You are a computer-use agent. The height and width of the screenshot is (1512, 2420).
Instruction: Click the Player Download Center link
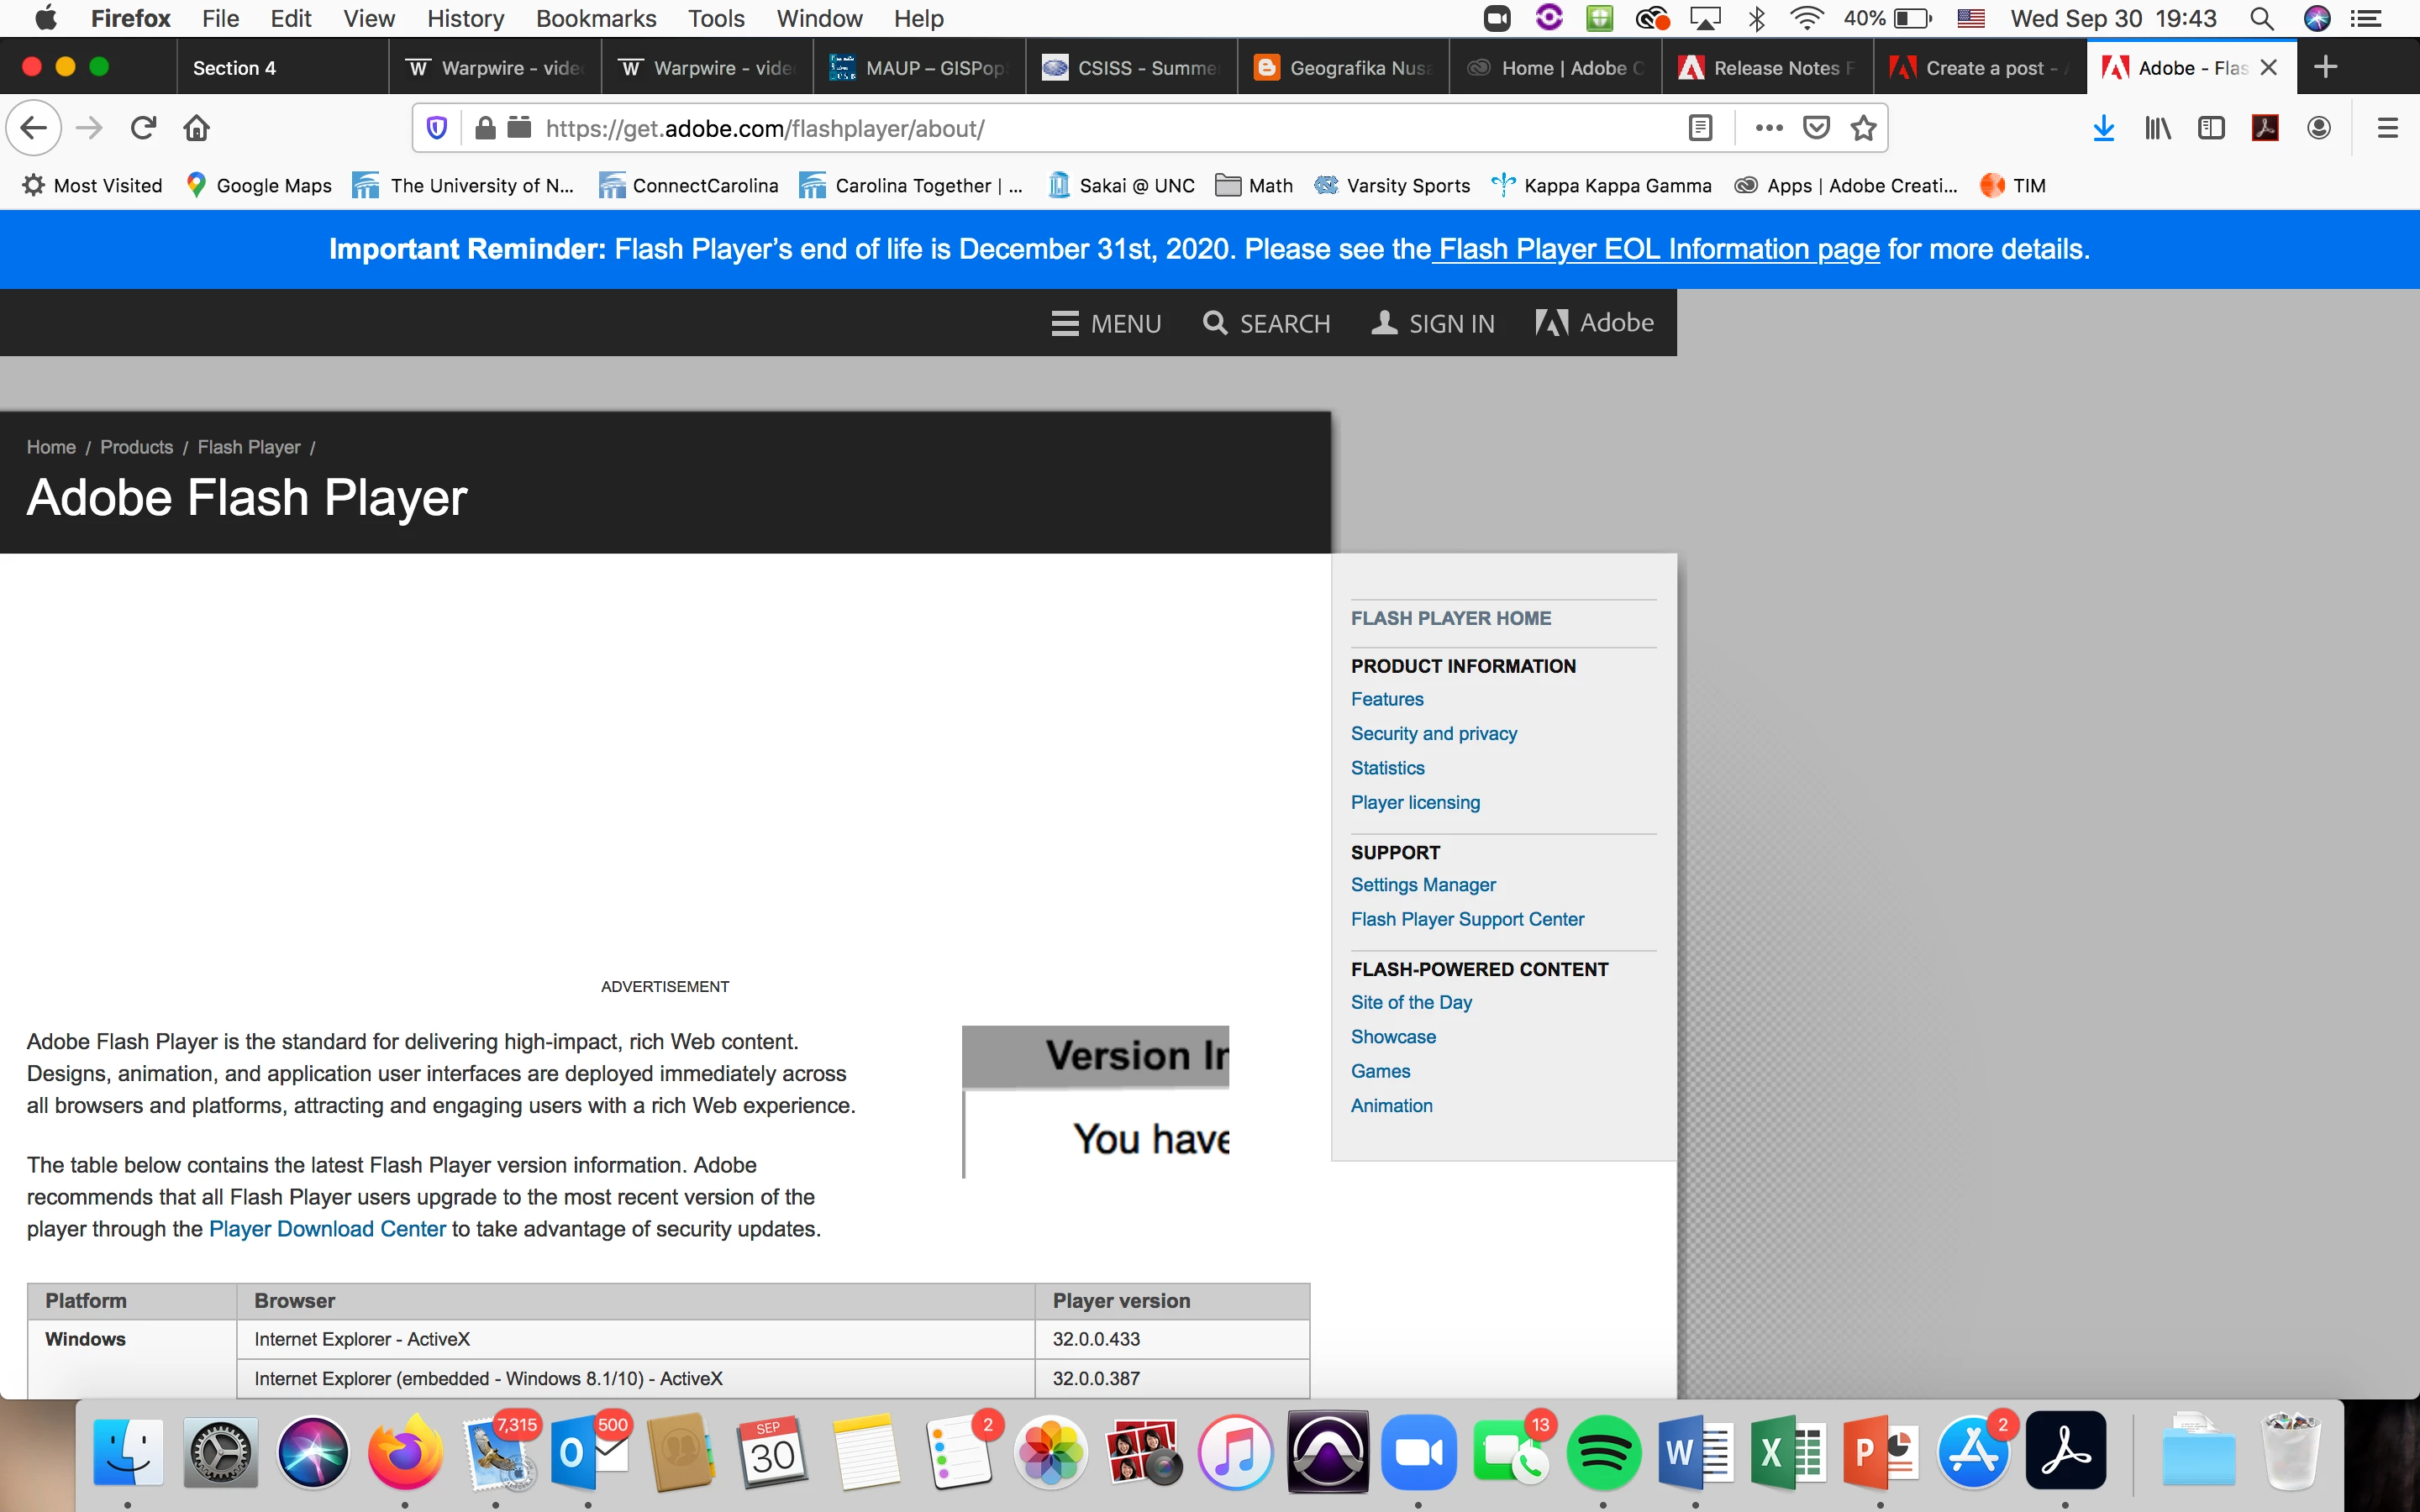[x=327, y=1229]
